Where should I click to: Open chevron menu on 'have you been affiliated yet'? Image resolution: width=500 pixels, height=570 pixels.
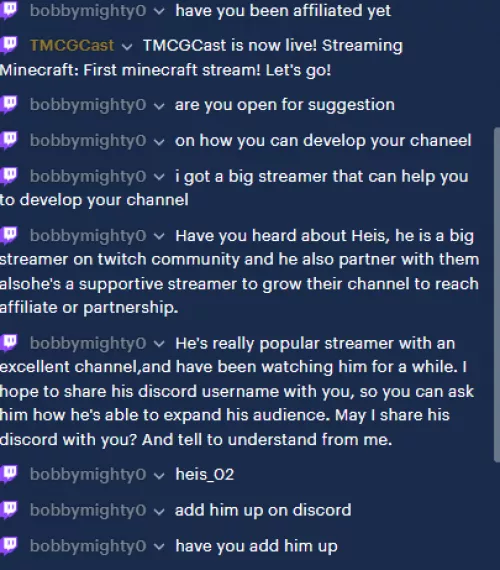159,12
